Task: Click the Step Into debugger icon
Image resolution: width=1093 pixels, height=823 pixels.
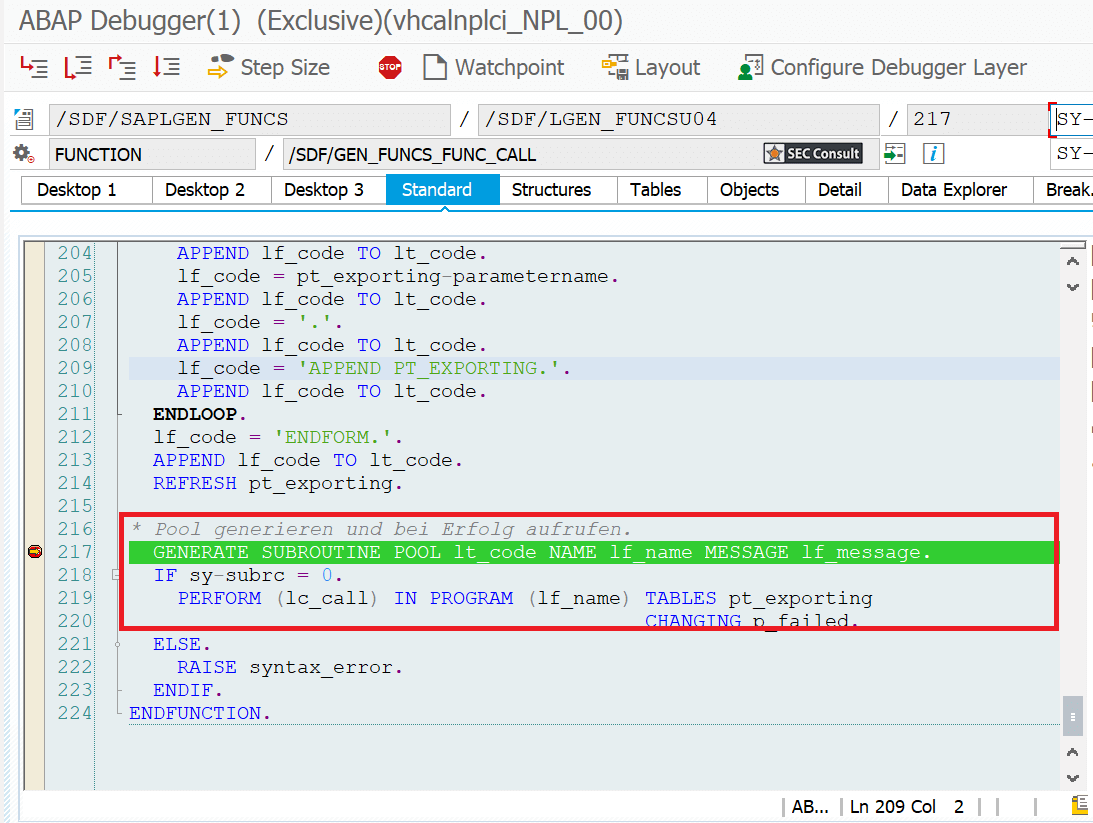Action: tap(34, 67)
